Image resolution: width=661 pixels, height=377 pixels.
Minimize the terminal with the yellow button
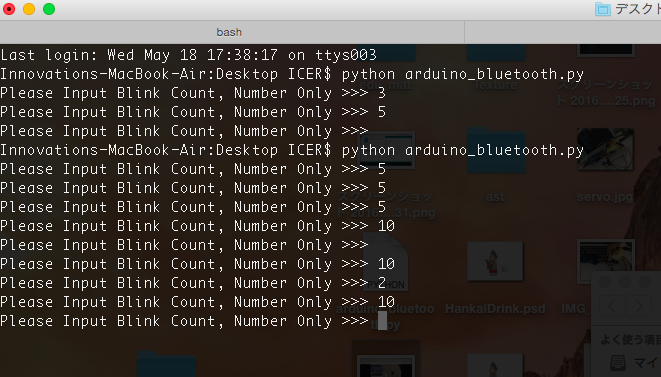click(x=29, y=9)
